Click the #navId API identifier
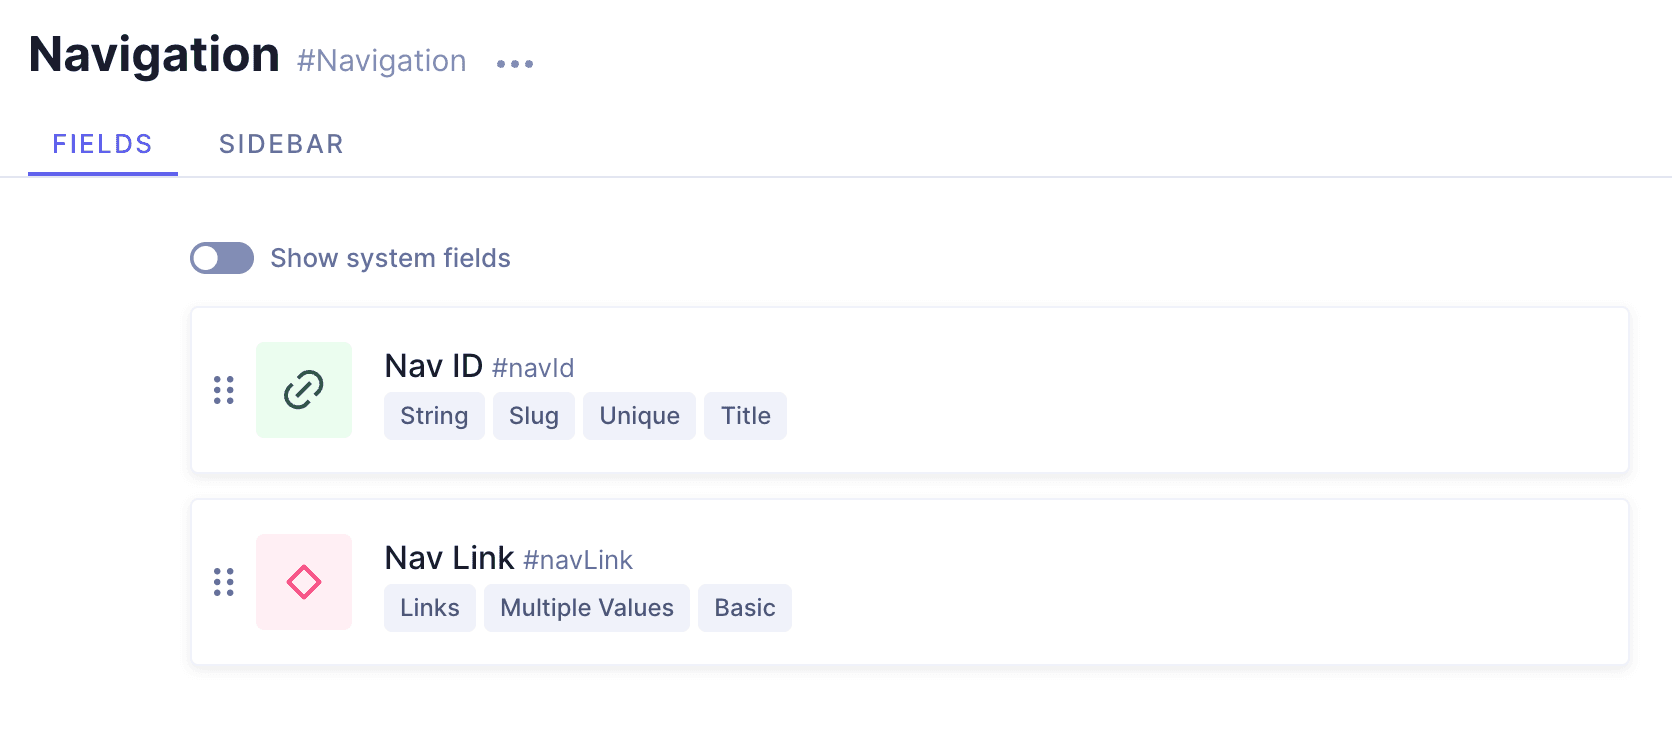Image resolution: width=1672 pixels, height=734 pixels. tap(533, 368)
